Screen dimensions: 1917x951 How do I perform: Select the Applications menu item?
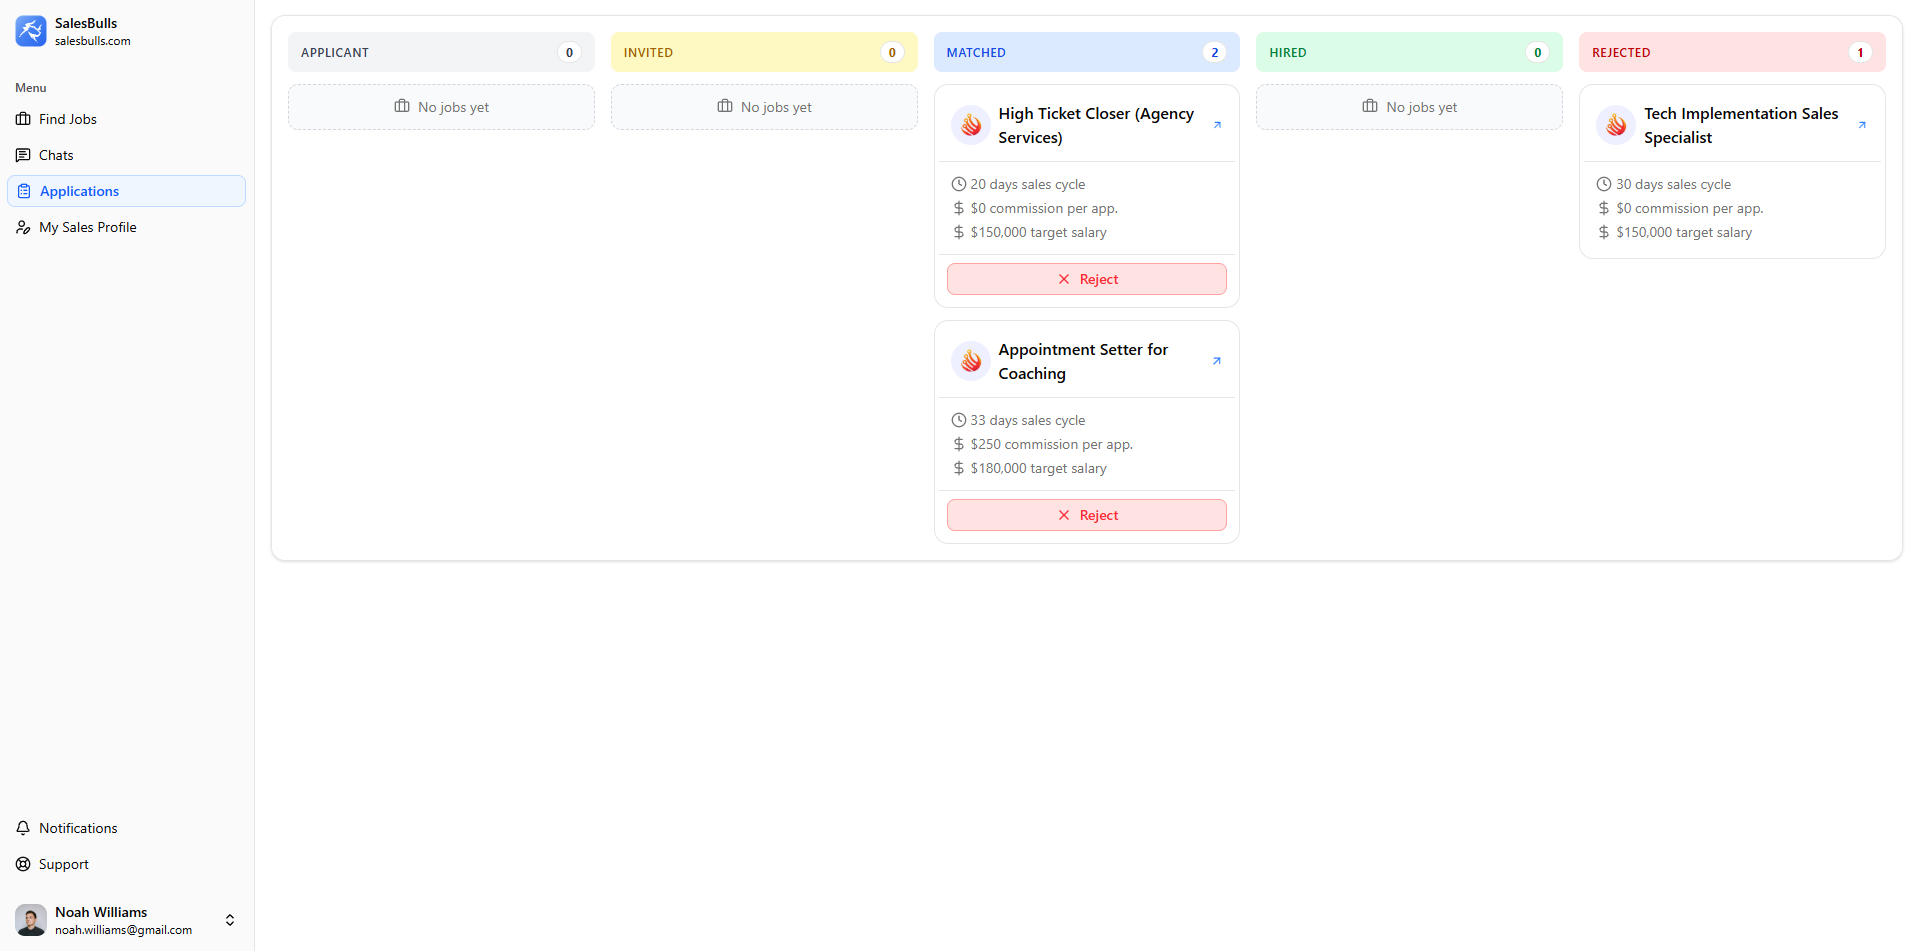click(x=80, y=191)
